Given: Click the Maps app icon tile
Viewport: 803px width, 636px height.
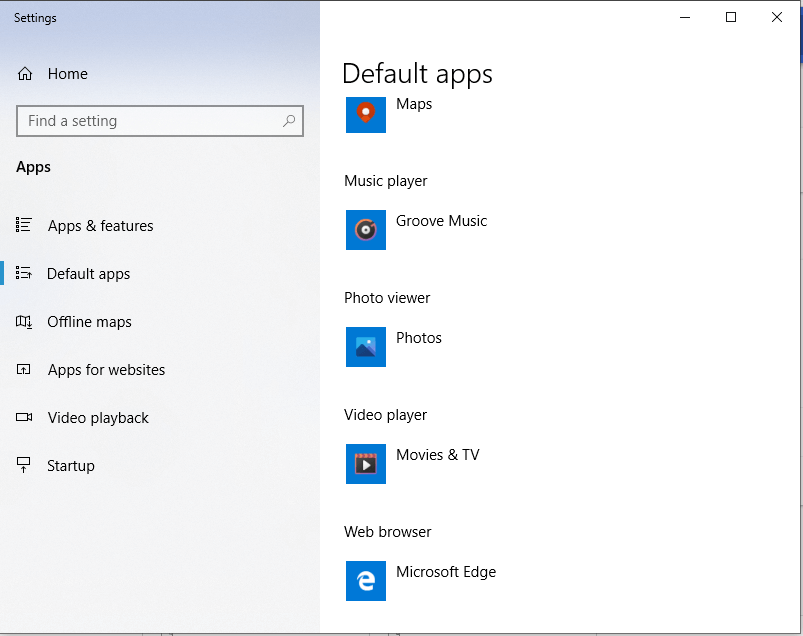Looking at the screenshot, I should coord(366,115).
